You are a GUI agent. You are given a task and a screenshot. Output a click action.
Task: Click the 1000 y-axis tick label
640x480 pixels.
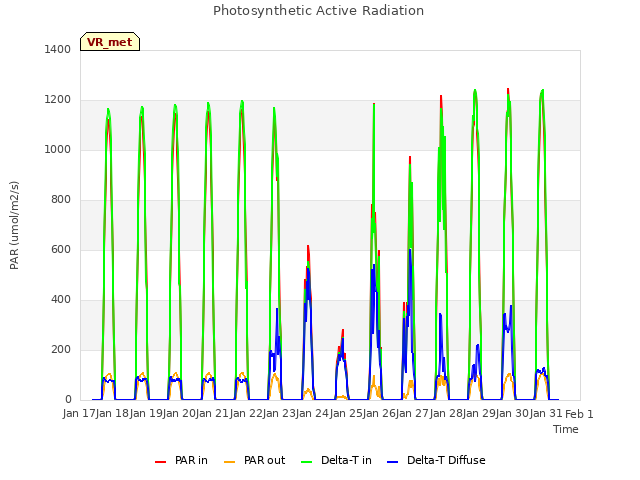point(58,149)
